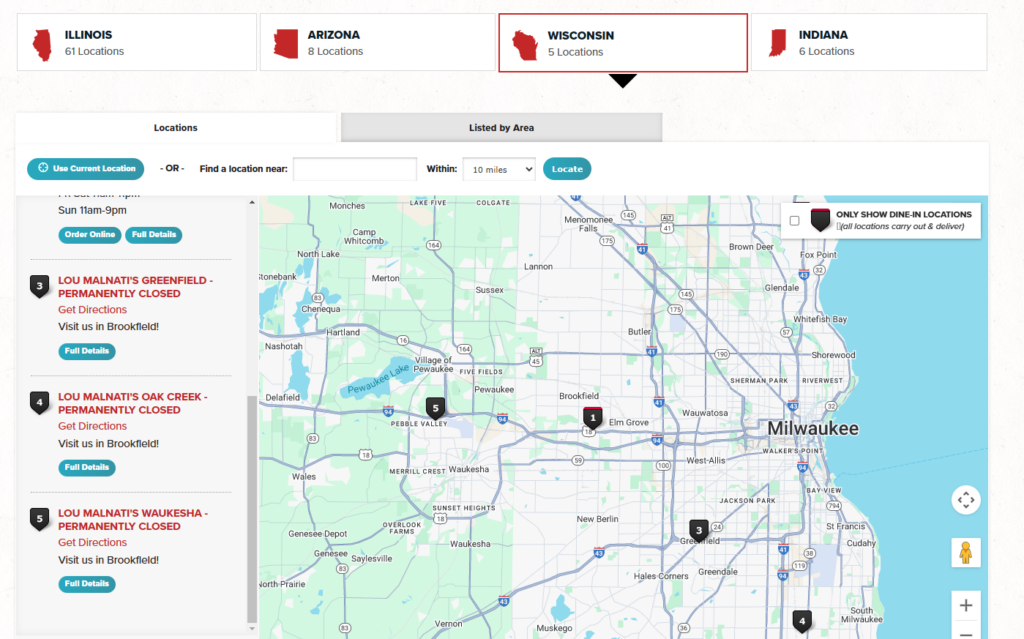
Task: Click map pin 5 near Pebble Valley
Action: 436,408
